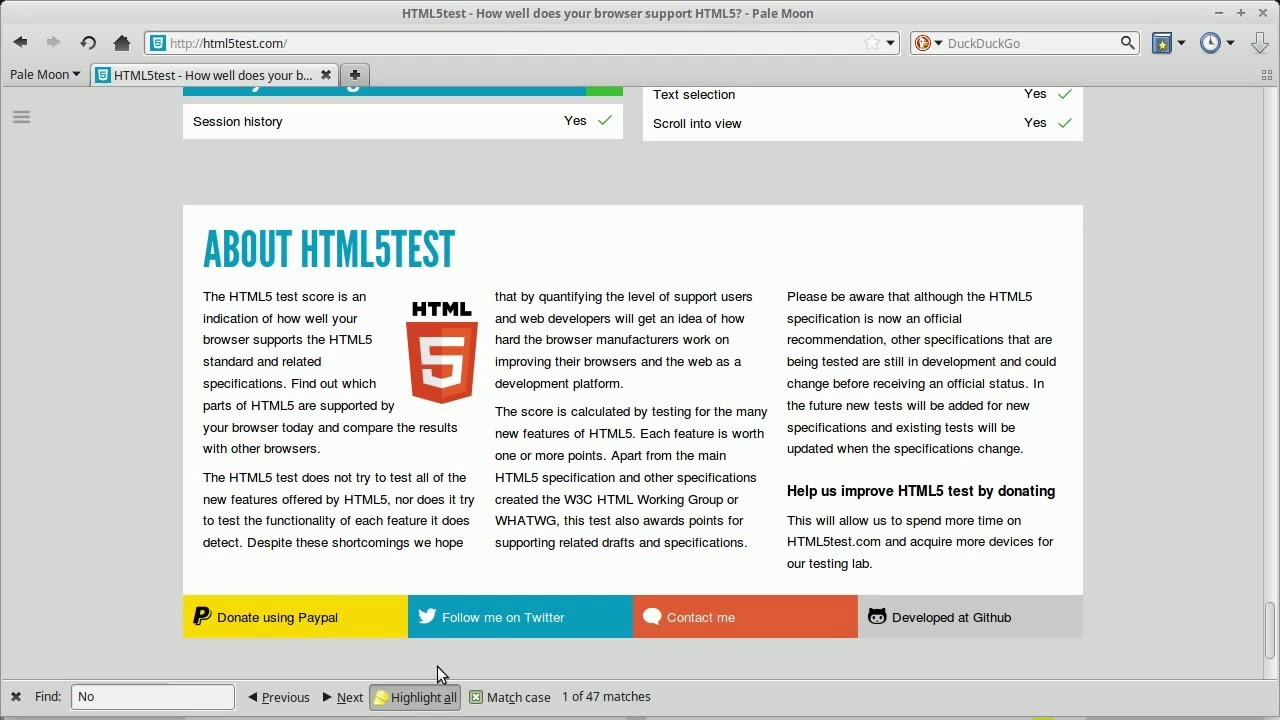Screen dimensions: 1280x720
Task: Select the HTML5test tab
Action: (214, 75)
